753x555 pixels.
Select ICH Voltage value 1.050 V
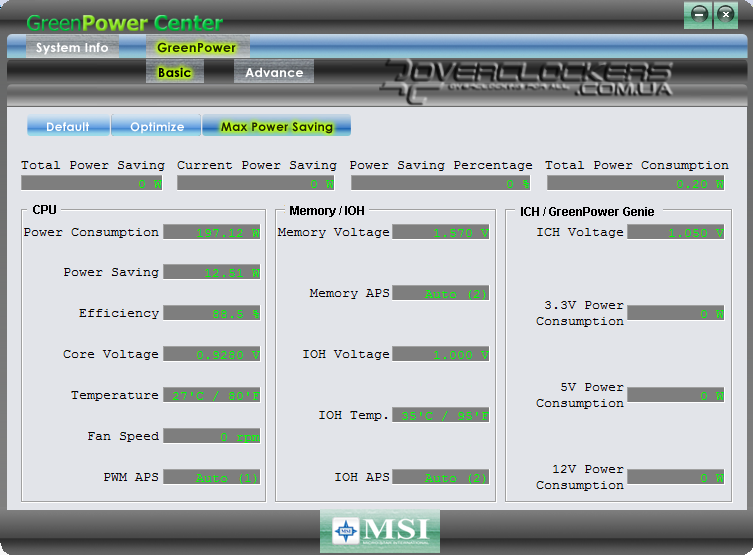point(676,232)
